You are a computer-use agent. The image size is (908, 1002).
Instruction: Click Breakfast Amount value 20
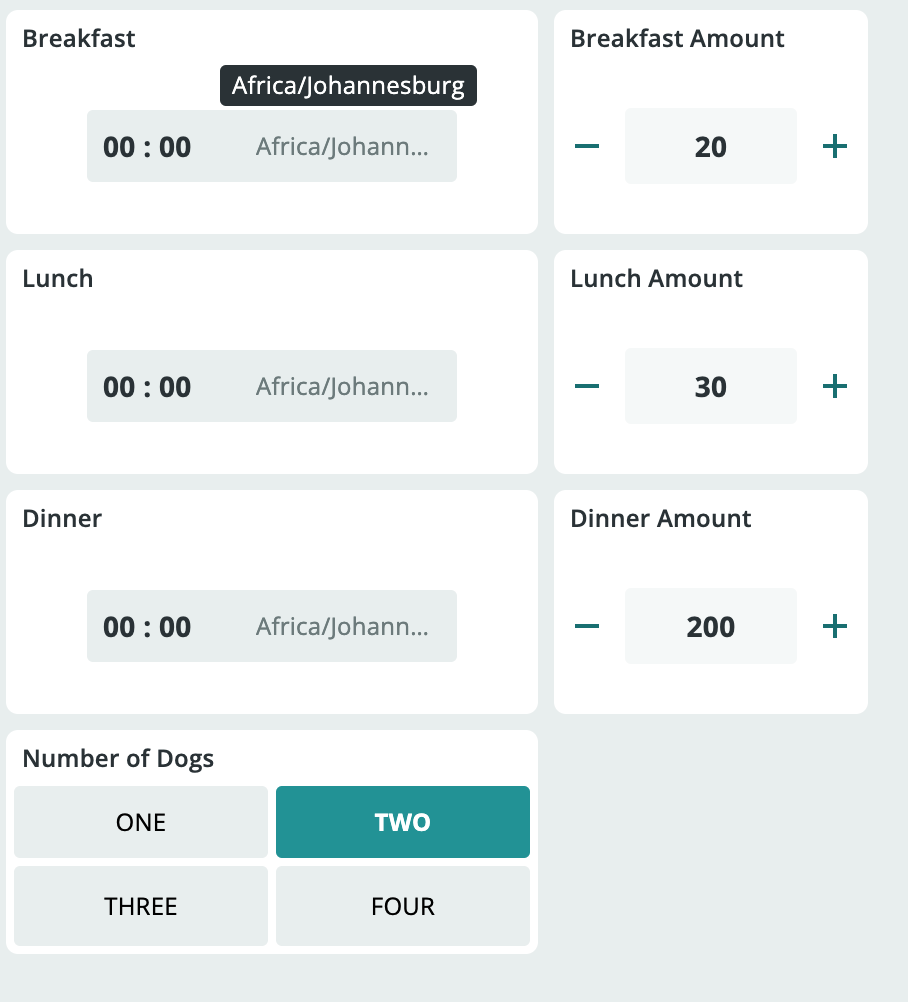[710, 147]
